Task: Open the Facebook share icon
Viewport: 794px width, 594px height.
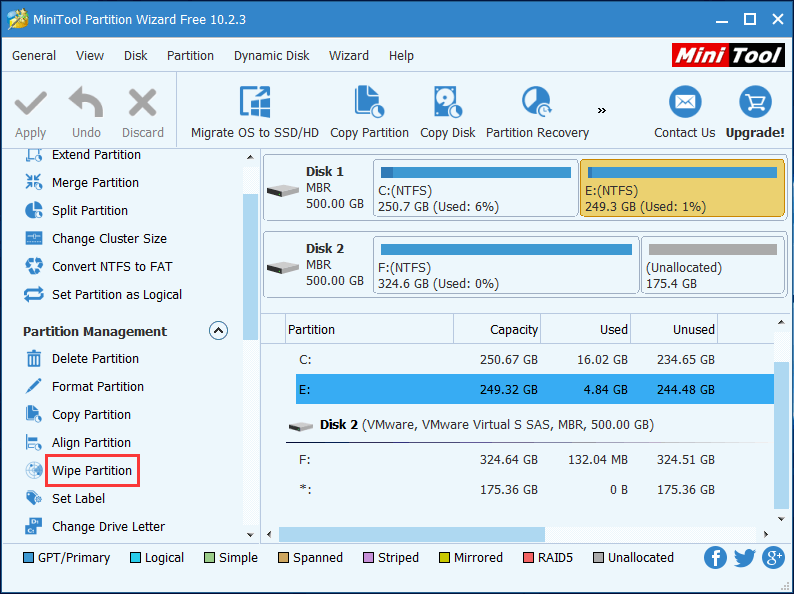Action: (x=715, y=558)
